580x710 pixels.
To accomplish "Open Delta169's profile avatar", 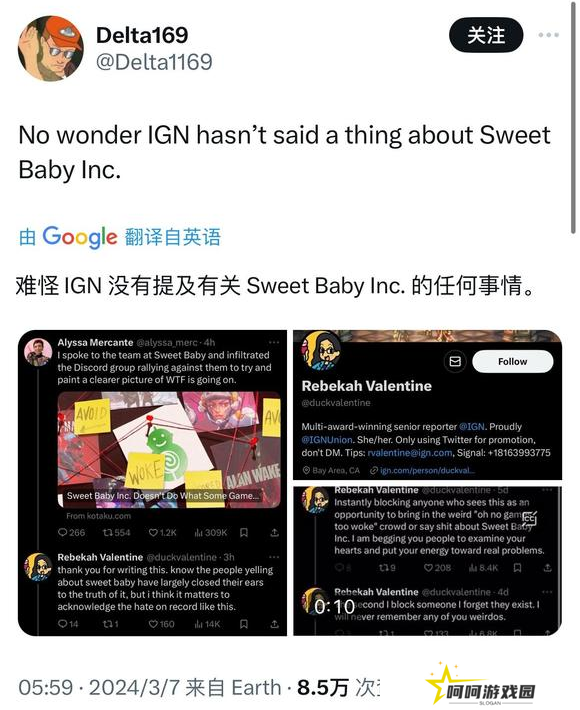I will [50, 48].
